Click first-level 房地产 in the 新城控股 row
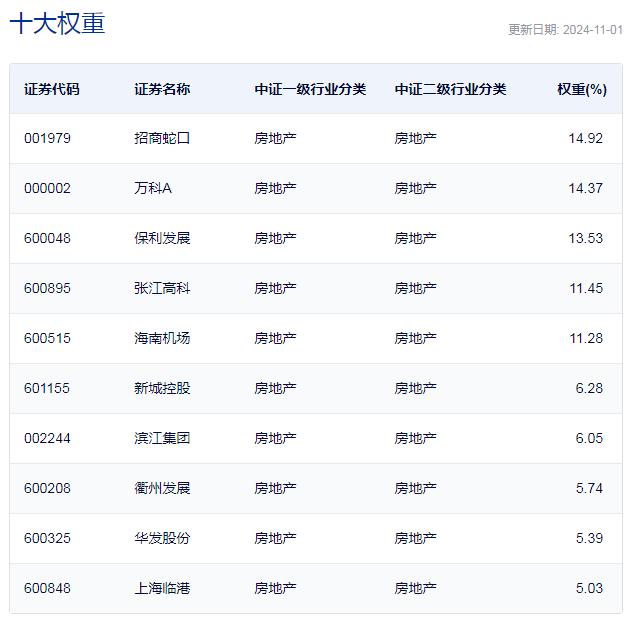 (276, 388)
